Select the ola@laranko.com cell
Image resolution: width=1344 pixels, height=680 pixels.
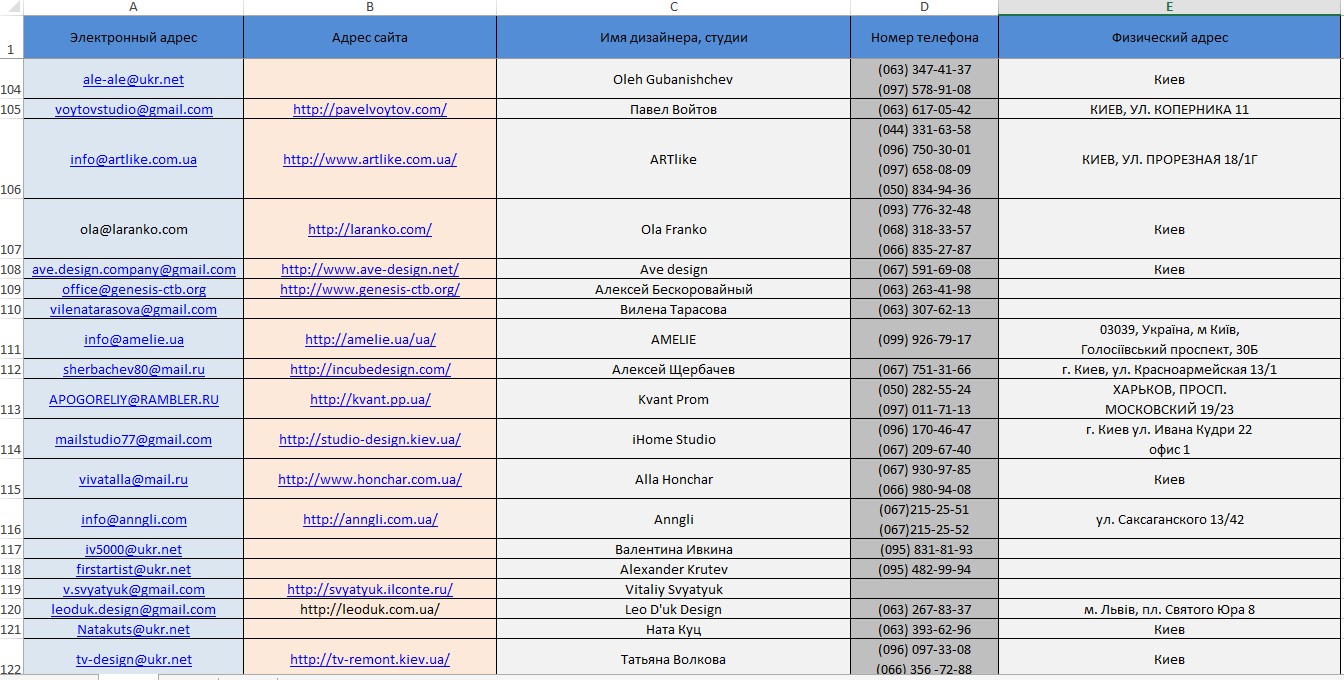133,230
